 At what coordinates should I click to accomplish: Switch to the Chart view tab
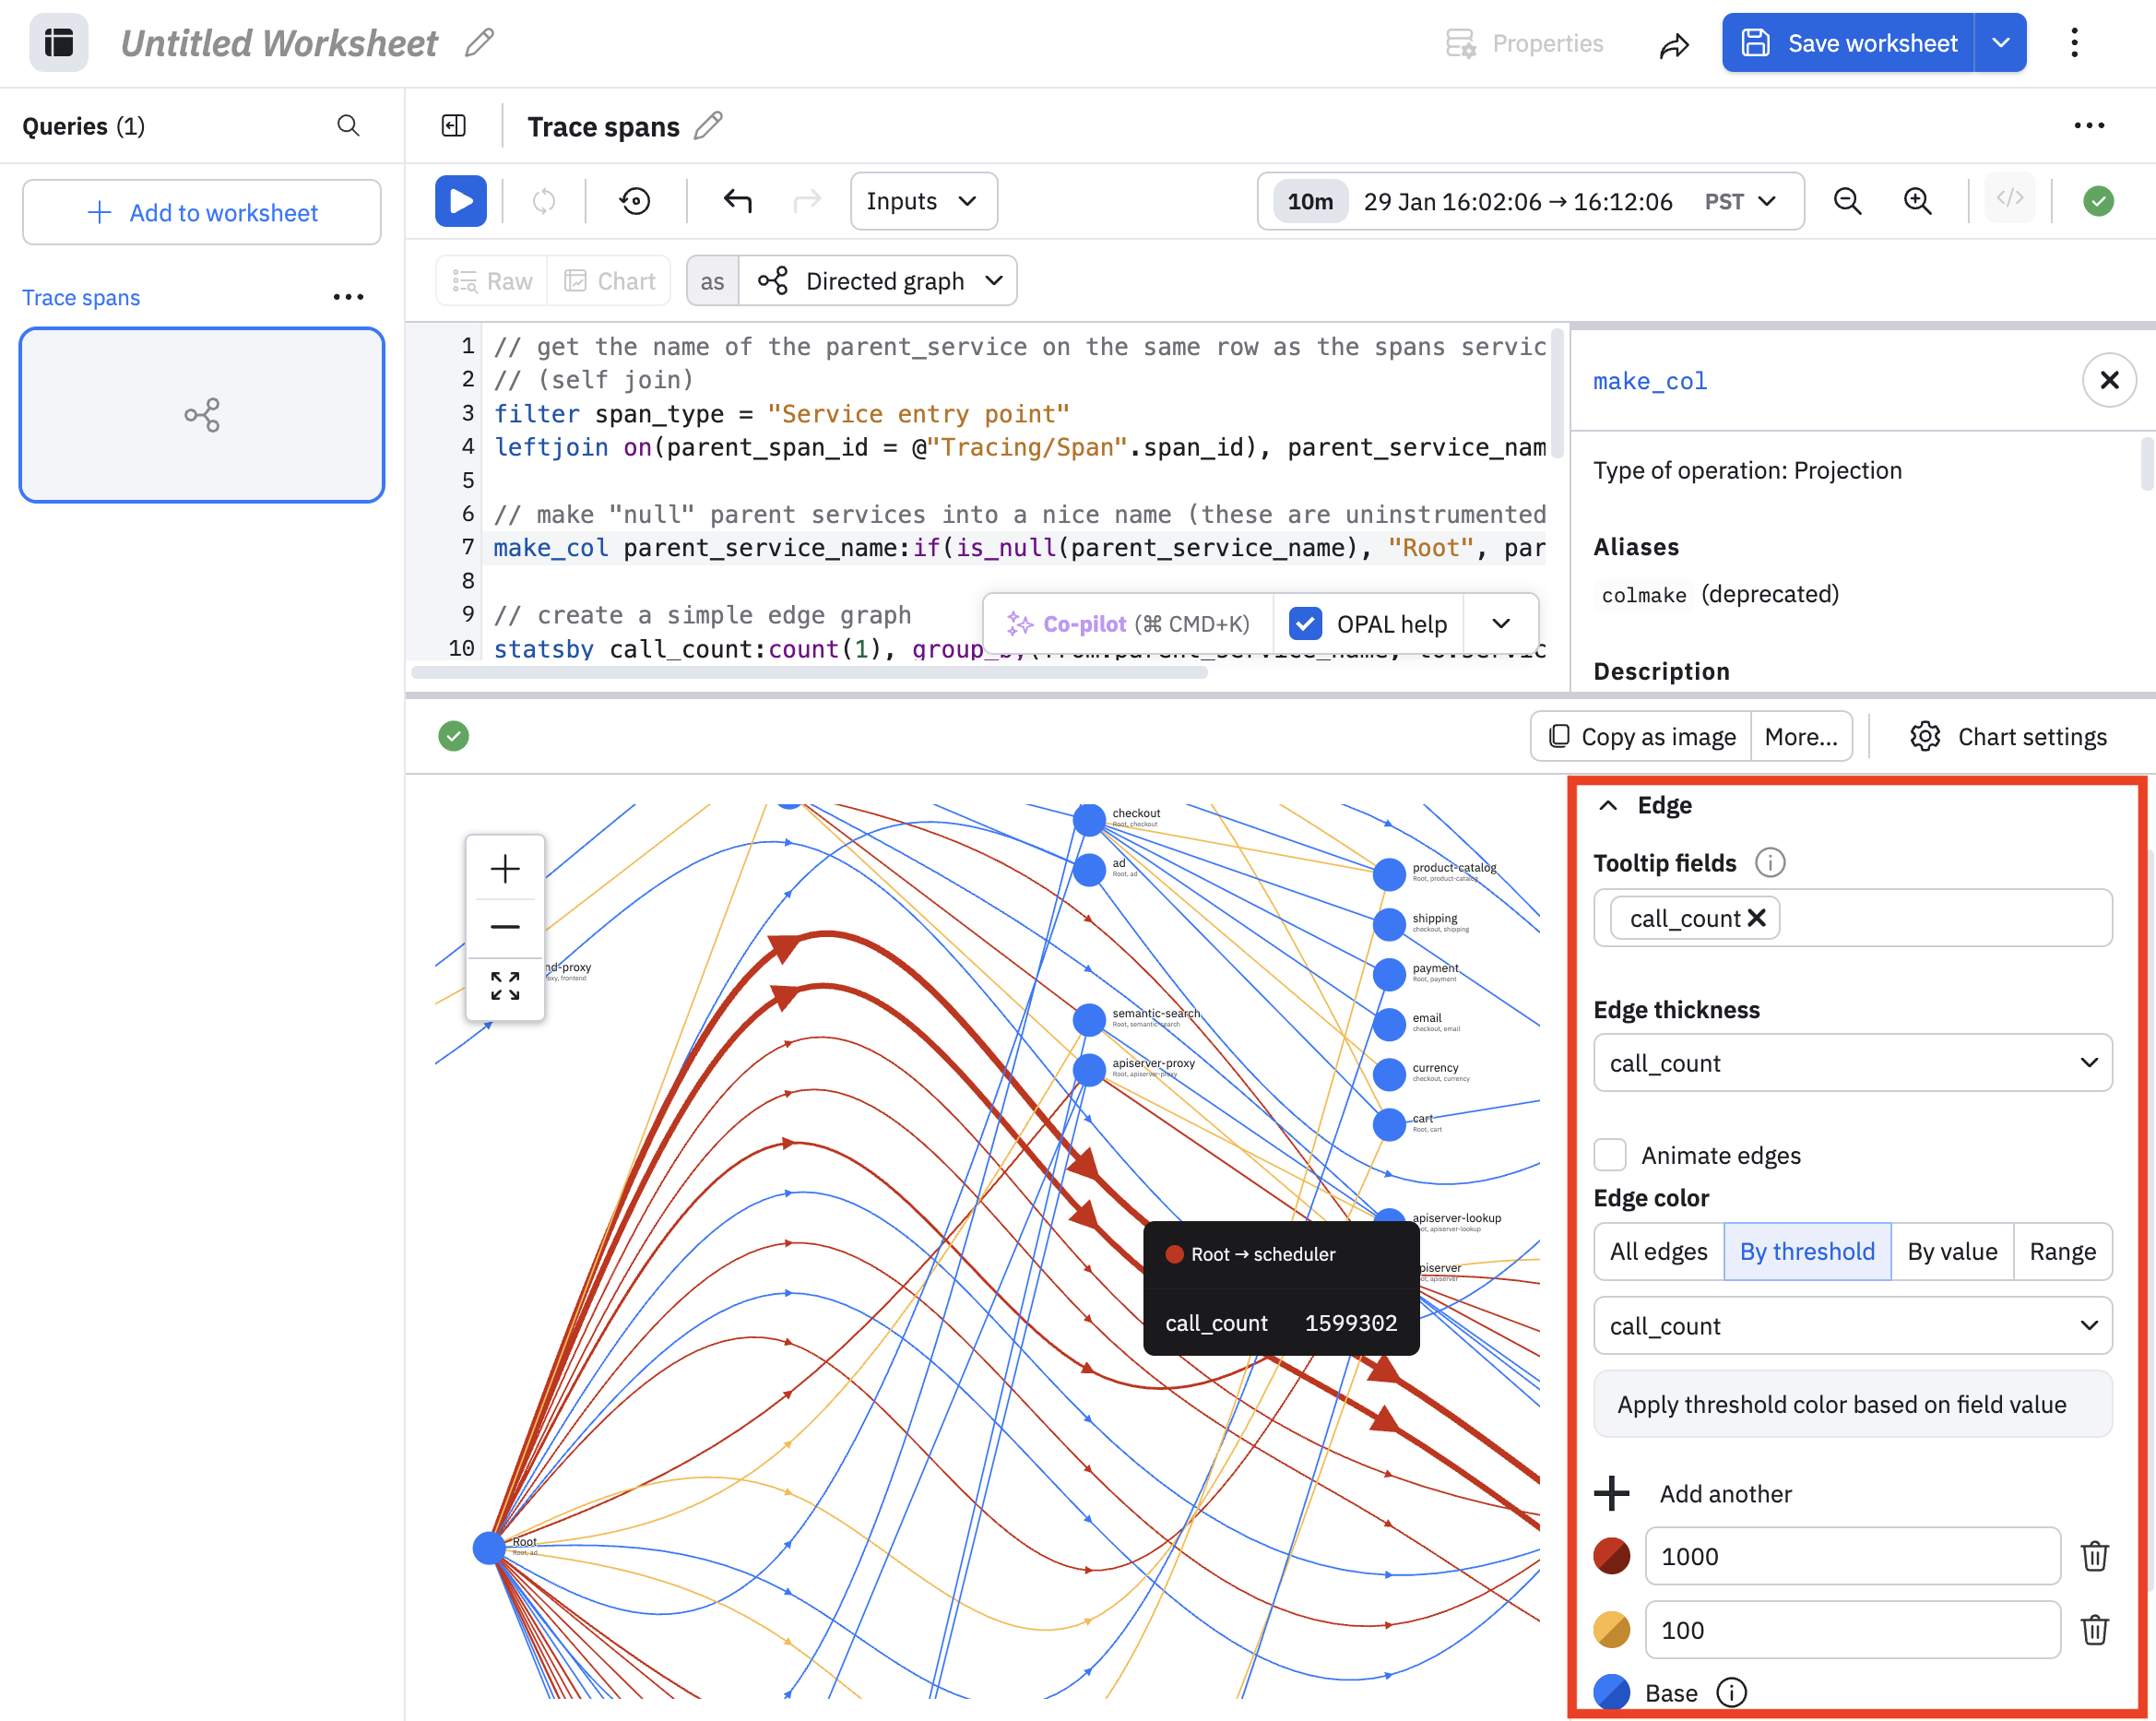tap(610, 281)
